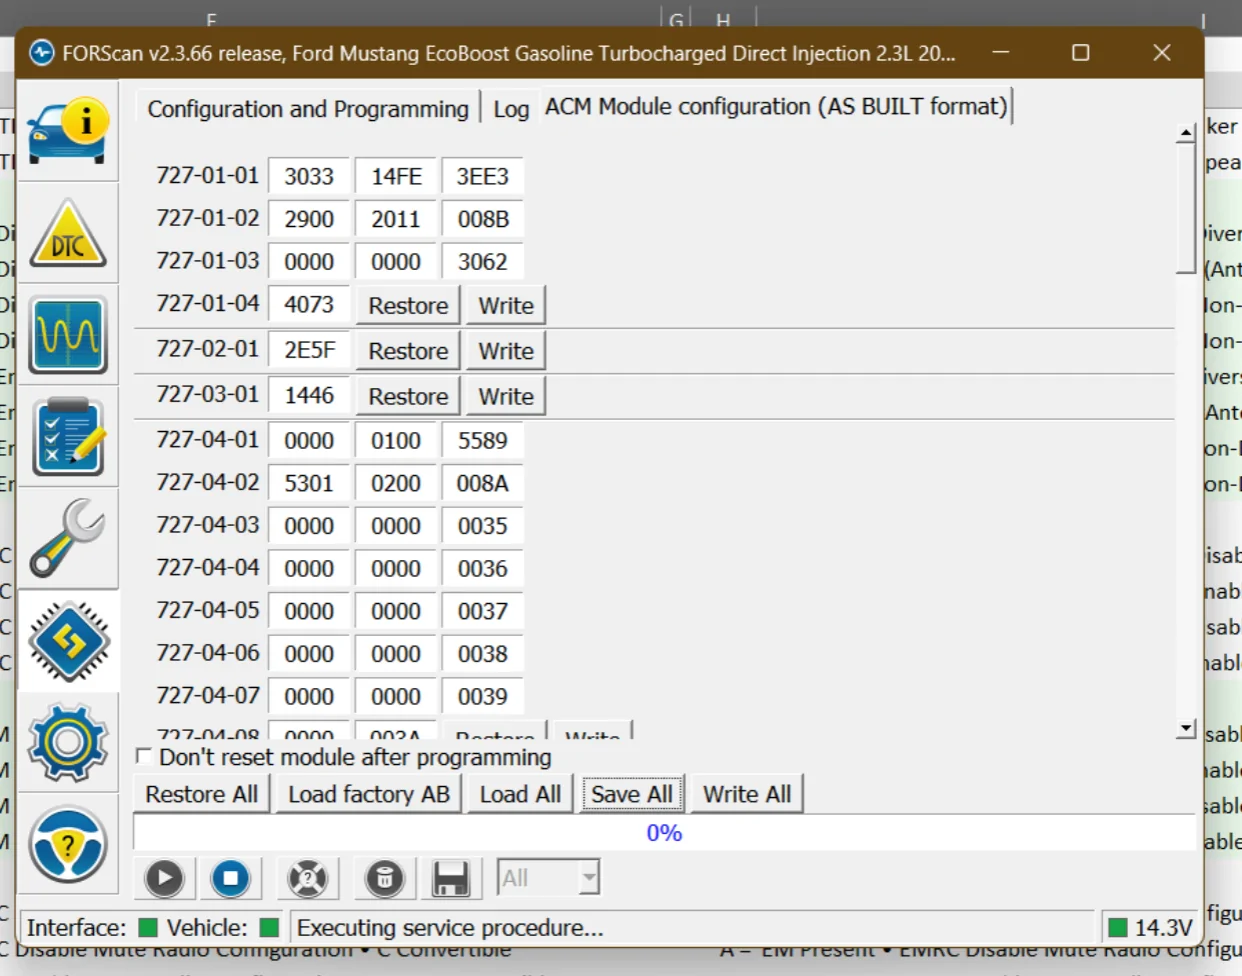Click the 727-04-01 row label

(208, 439)
